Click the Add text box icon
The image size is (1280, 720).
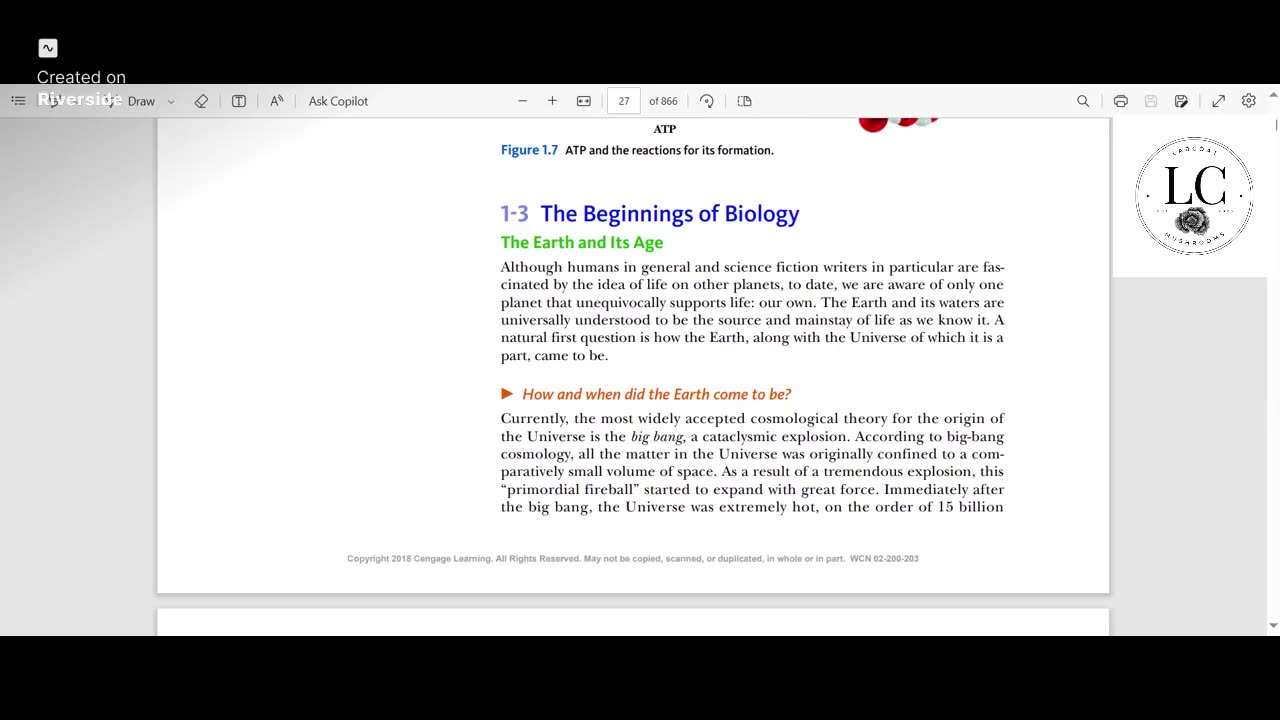click(239, 101)
